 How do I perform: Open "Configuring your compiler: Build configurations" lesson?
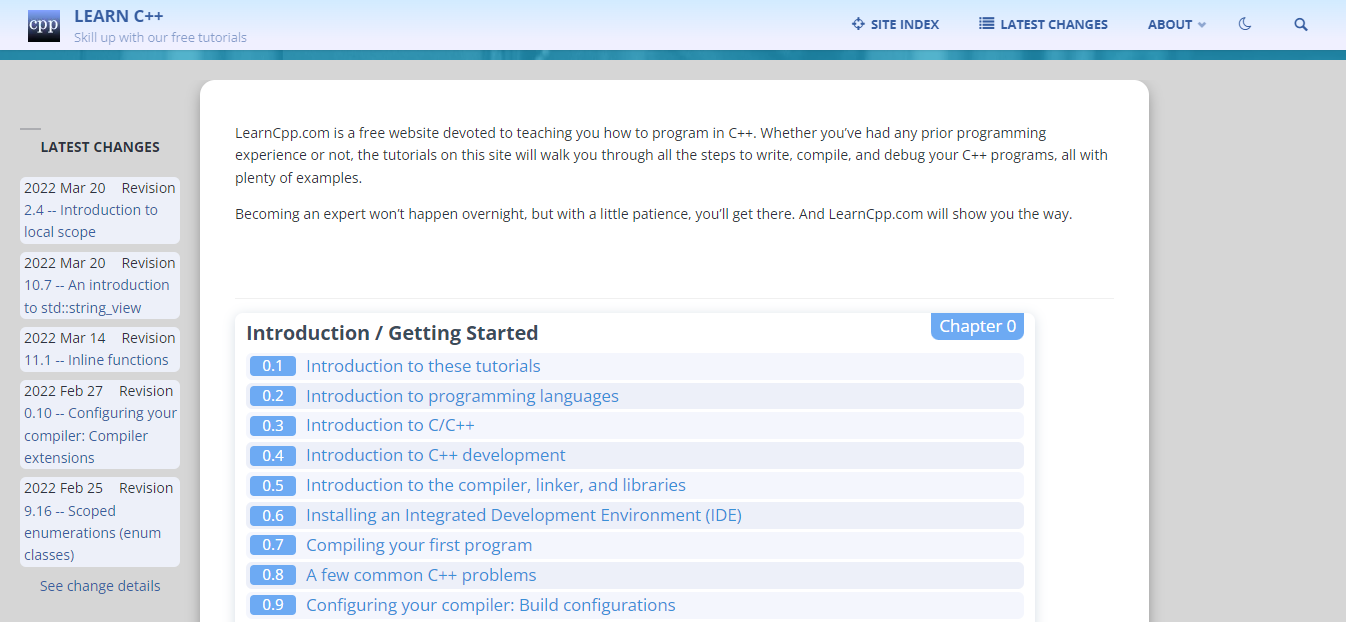pos(490,605)
